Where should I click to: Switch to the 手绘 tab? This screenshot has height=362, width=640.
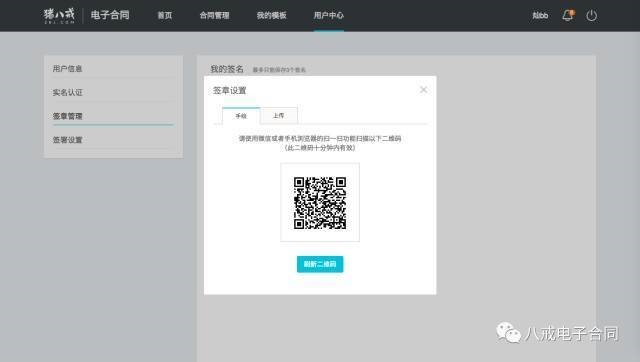pyautogui.click(x=241, y=116)
